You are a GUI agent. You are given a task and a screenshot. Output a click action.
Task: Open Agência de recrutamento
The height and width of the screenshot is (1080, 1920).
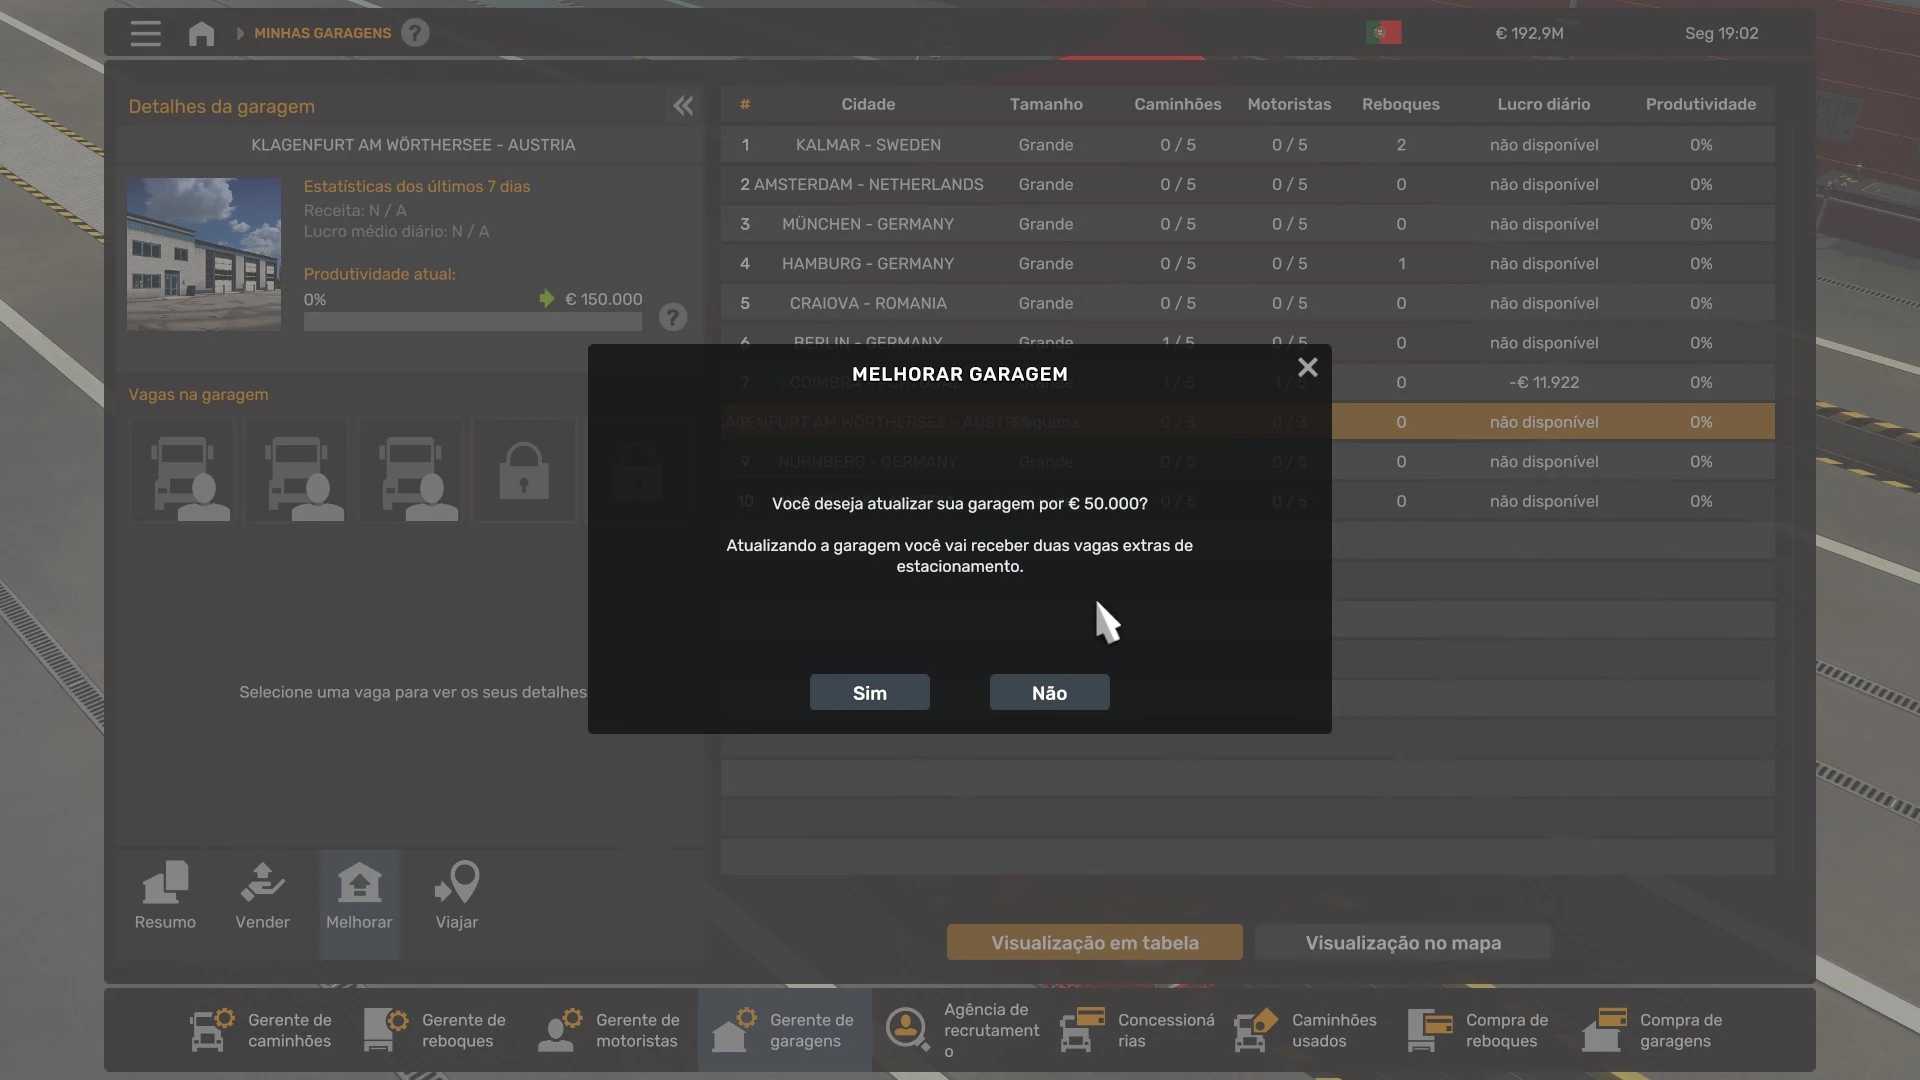click(962, 1030)
